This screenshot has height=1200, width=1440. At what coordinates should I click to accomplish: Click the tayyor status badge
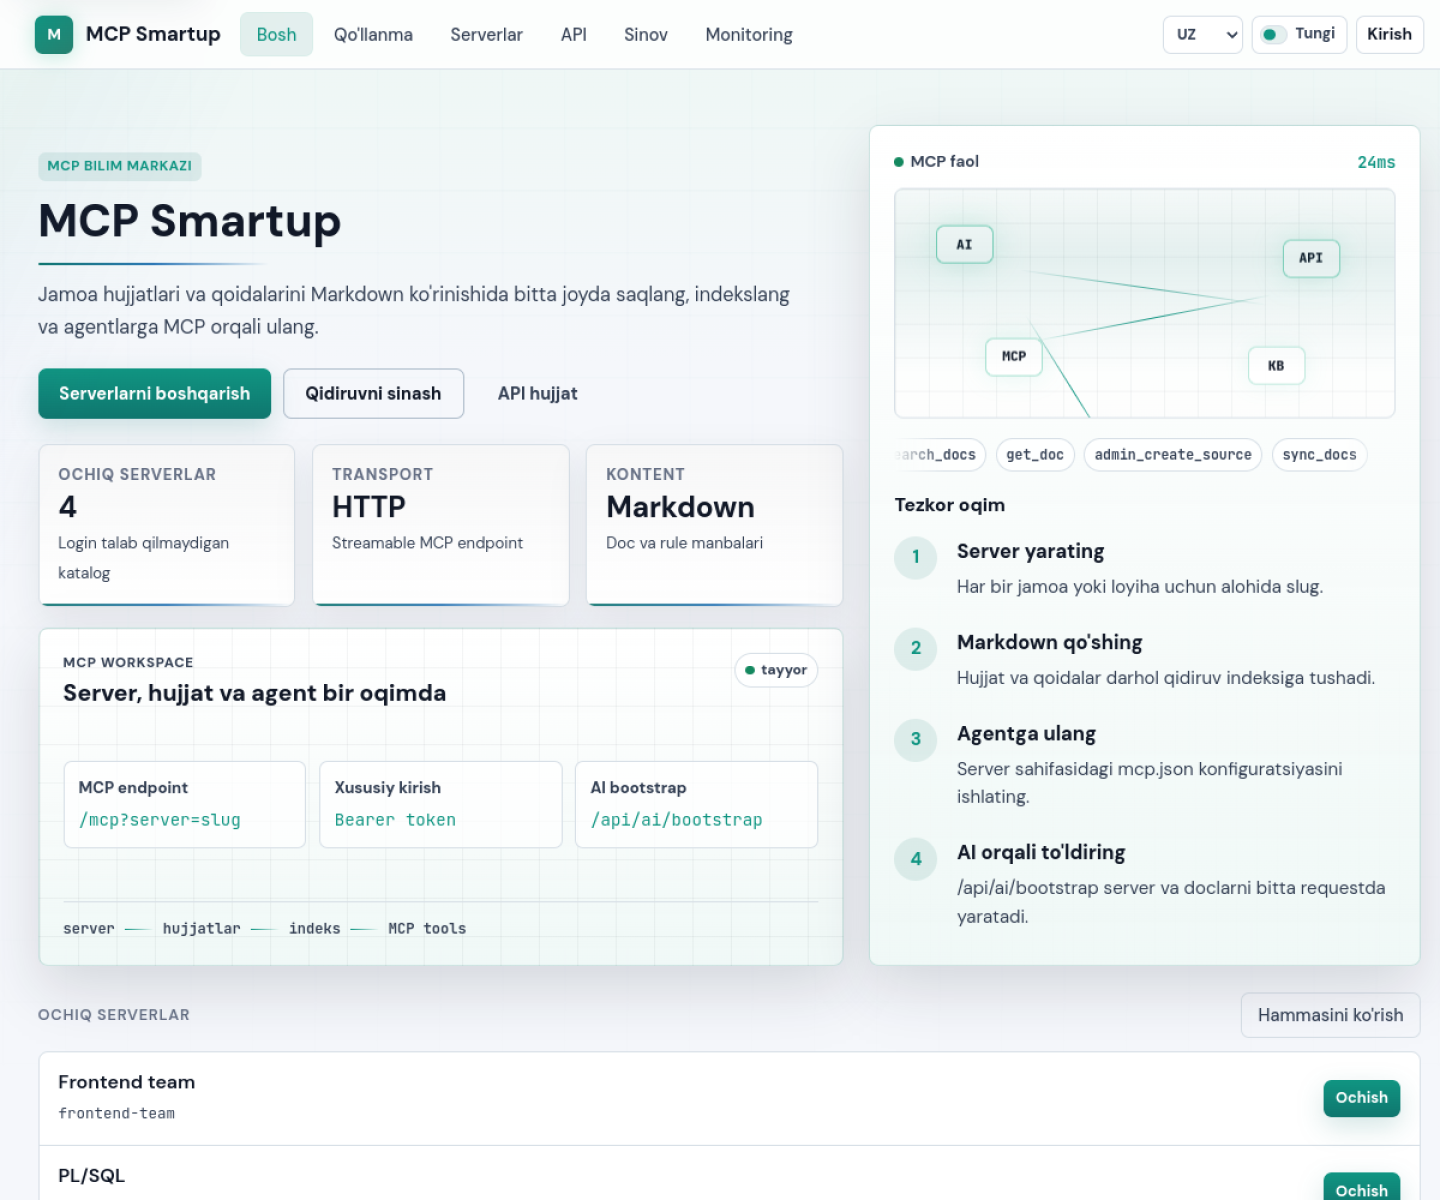pyautogui.click(x=776, y=670)
